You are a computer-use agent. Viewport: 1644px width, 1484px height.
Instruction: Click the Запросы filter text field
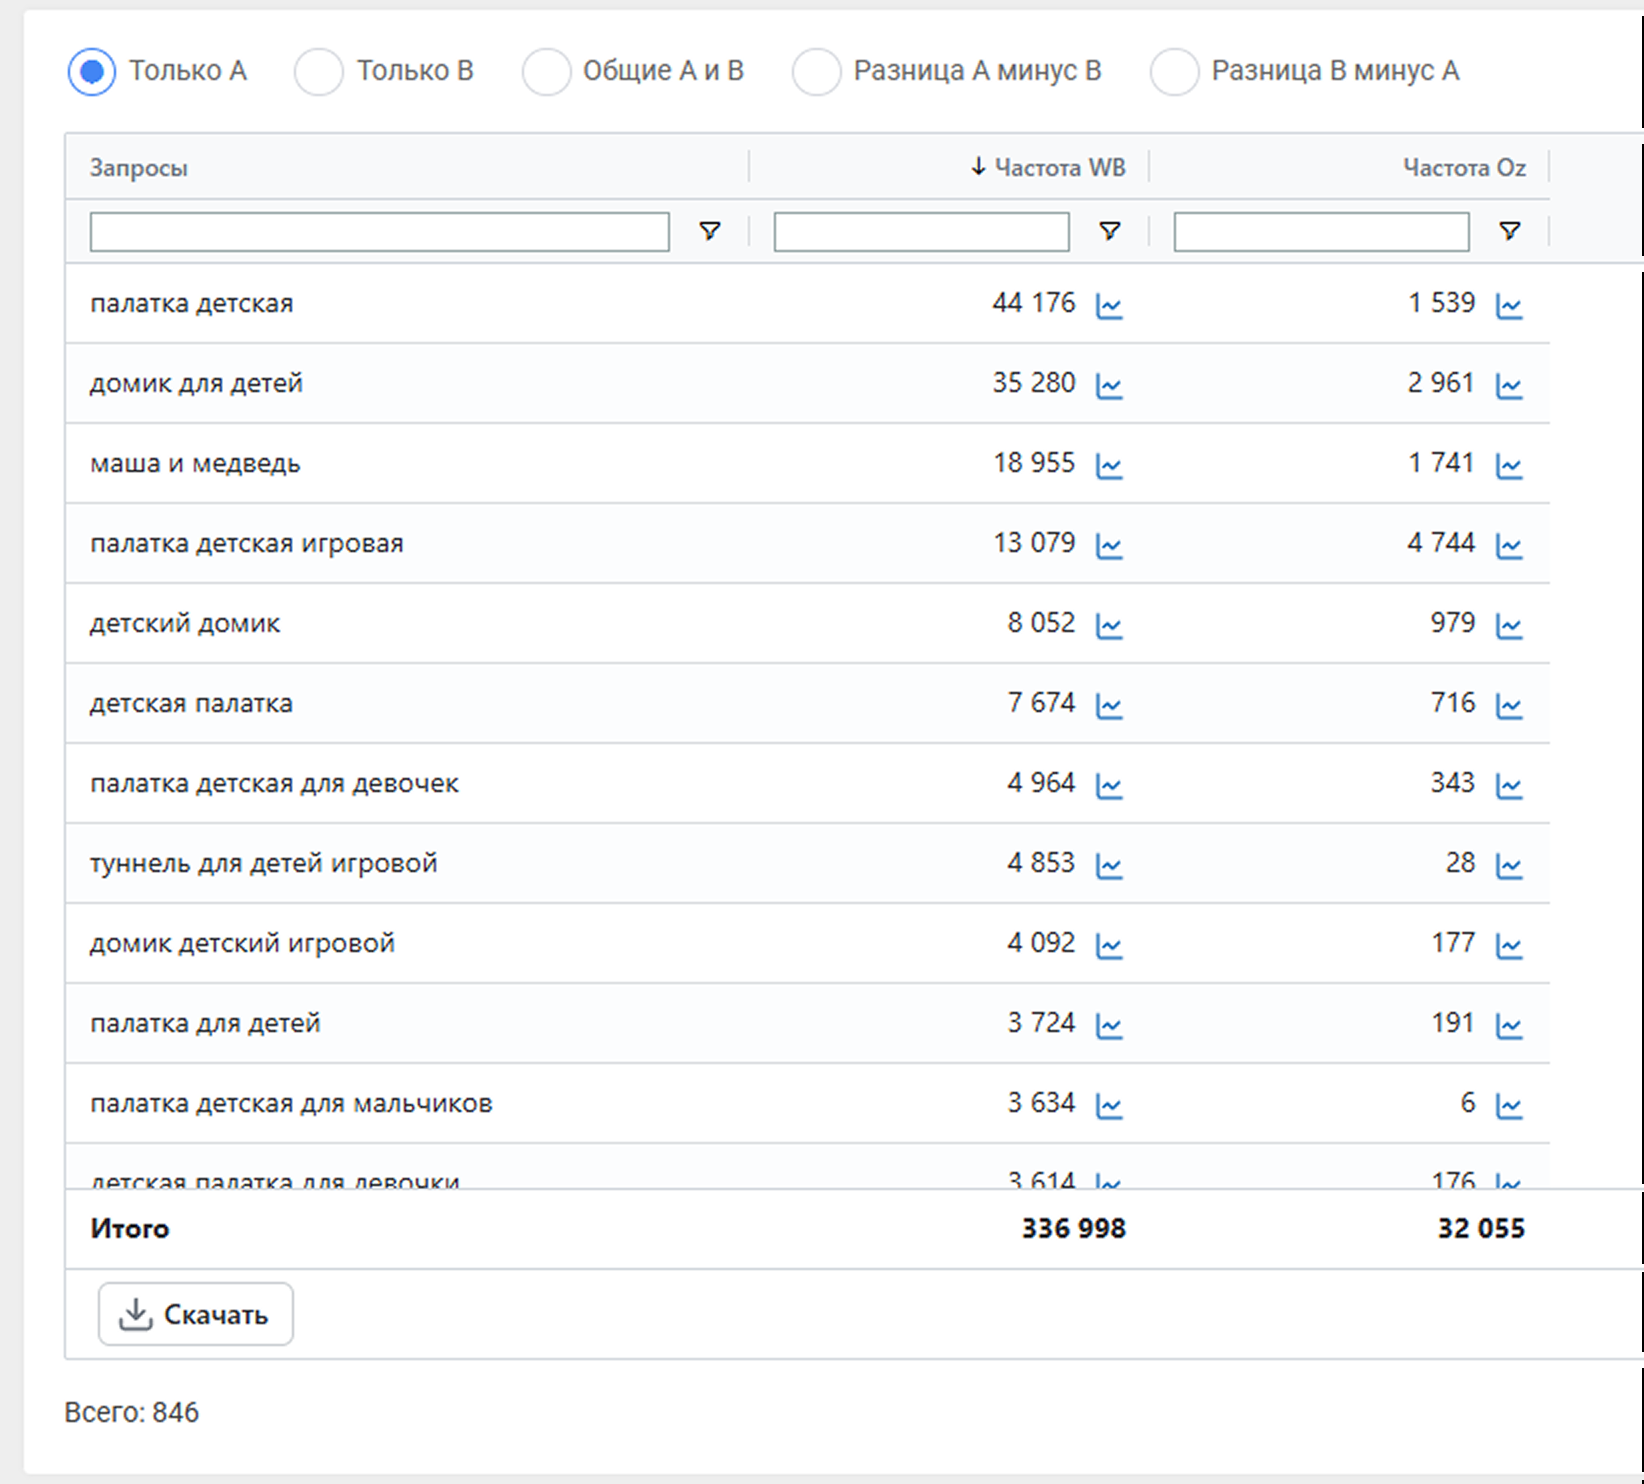[x=379, y=232]
